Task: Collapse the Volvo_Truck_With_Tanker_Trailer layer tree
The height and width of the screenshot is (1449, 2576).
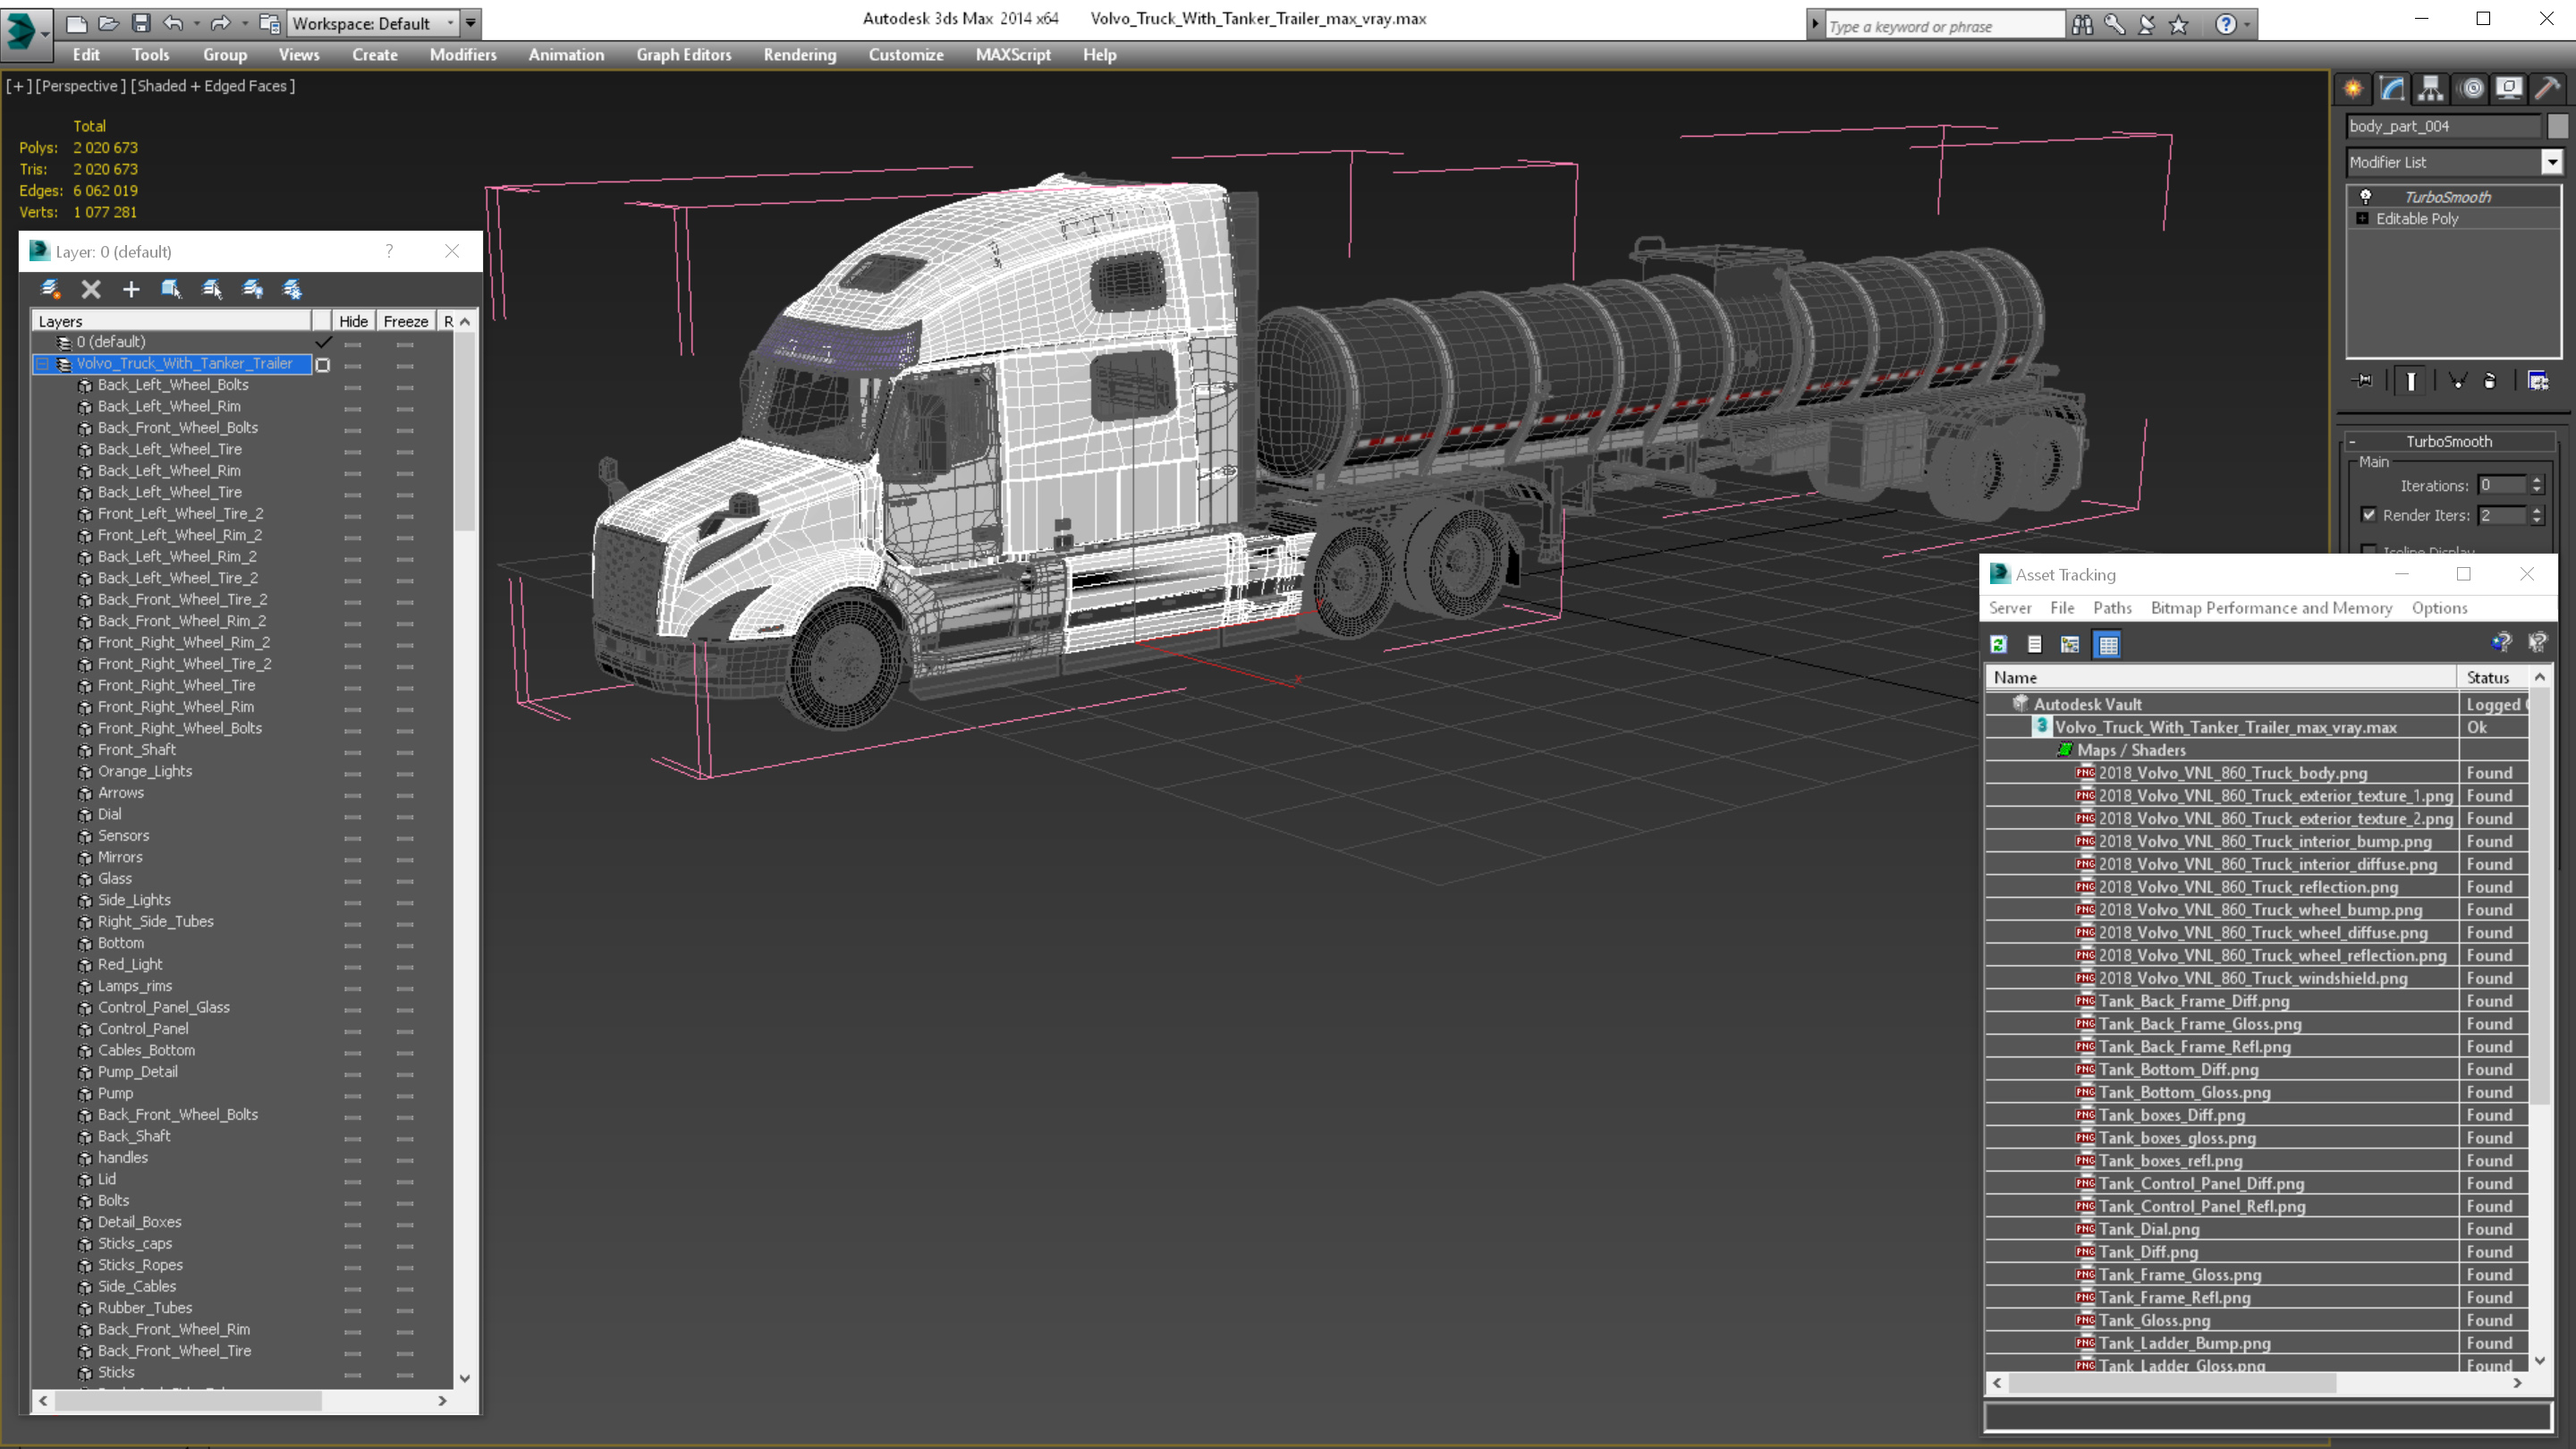Action: coord(43,364)
